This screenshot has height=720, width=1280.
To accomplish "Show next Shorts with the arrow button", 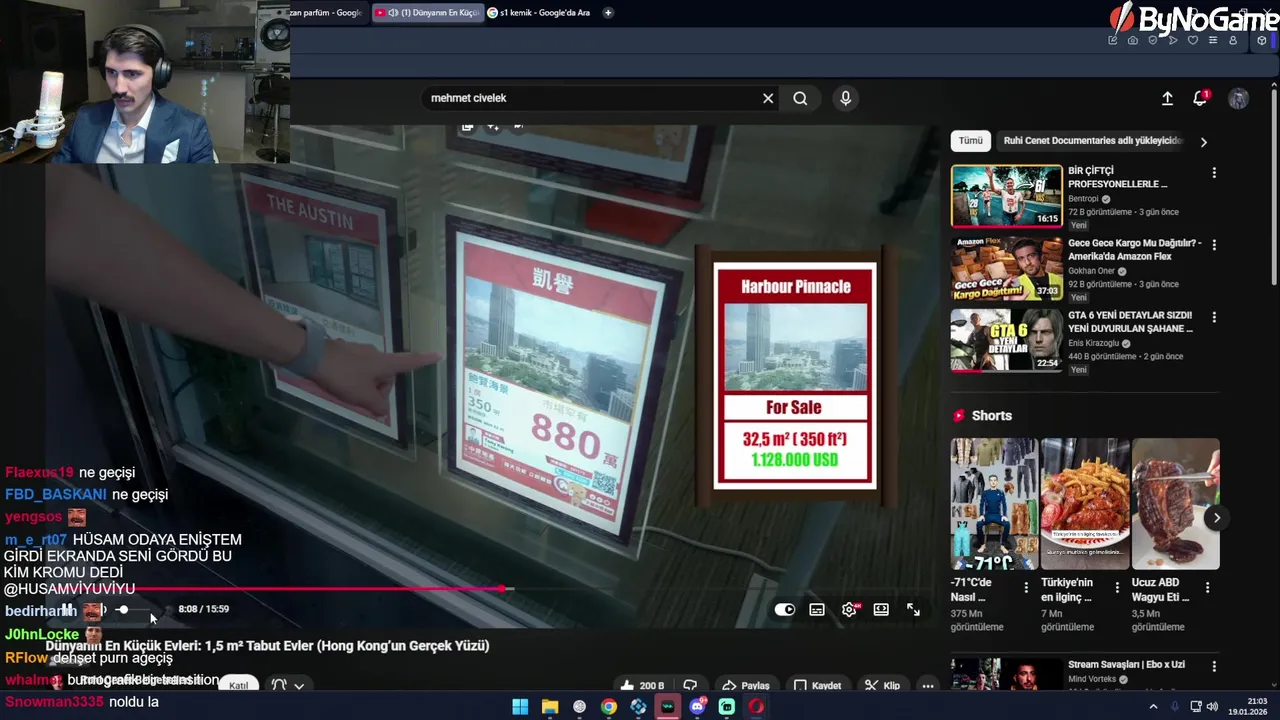I will pyautogui.click(x=1216, y=517).
